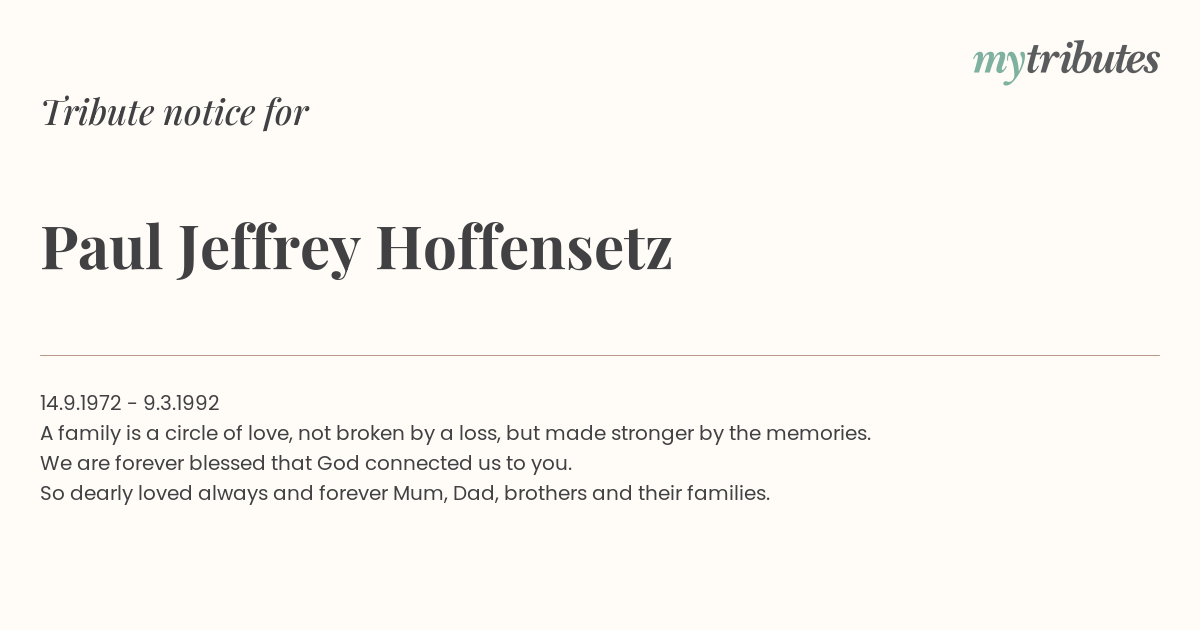Click the green 'my' in the logo
This screenshot has width=1200, height=630.
998,63
